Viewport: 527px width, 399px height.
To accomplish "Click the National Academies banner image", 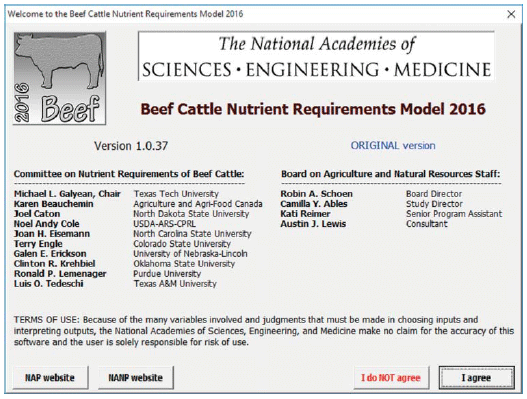I will point(316,56).
